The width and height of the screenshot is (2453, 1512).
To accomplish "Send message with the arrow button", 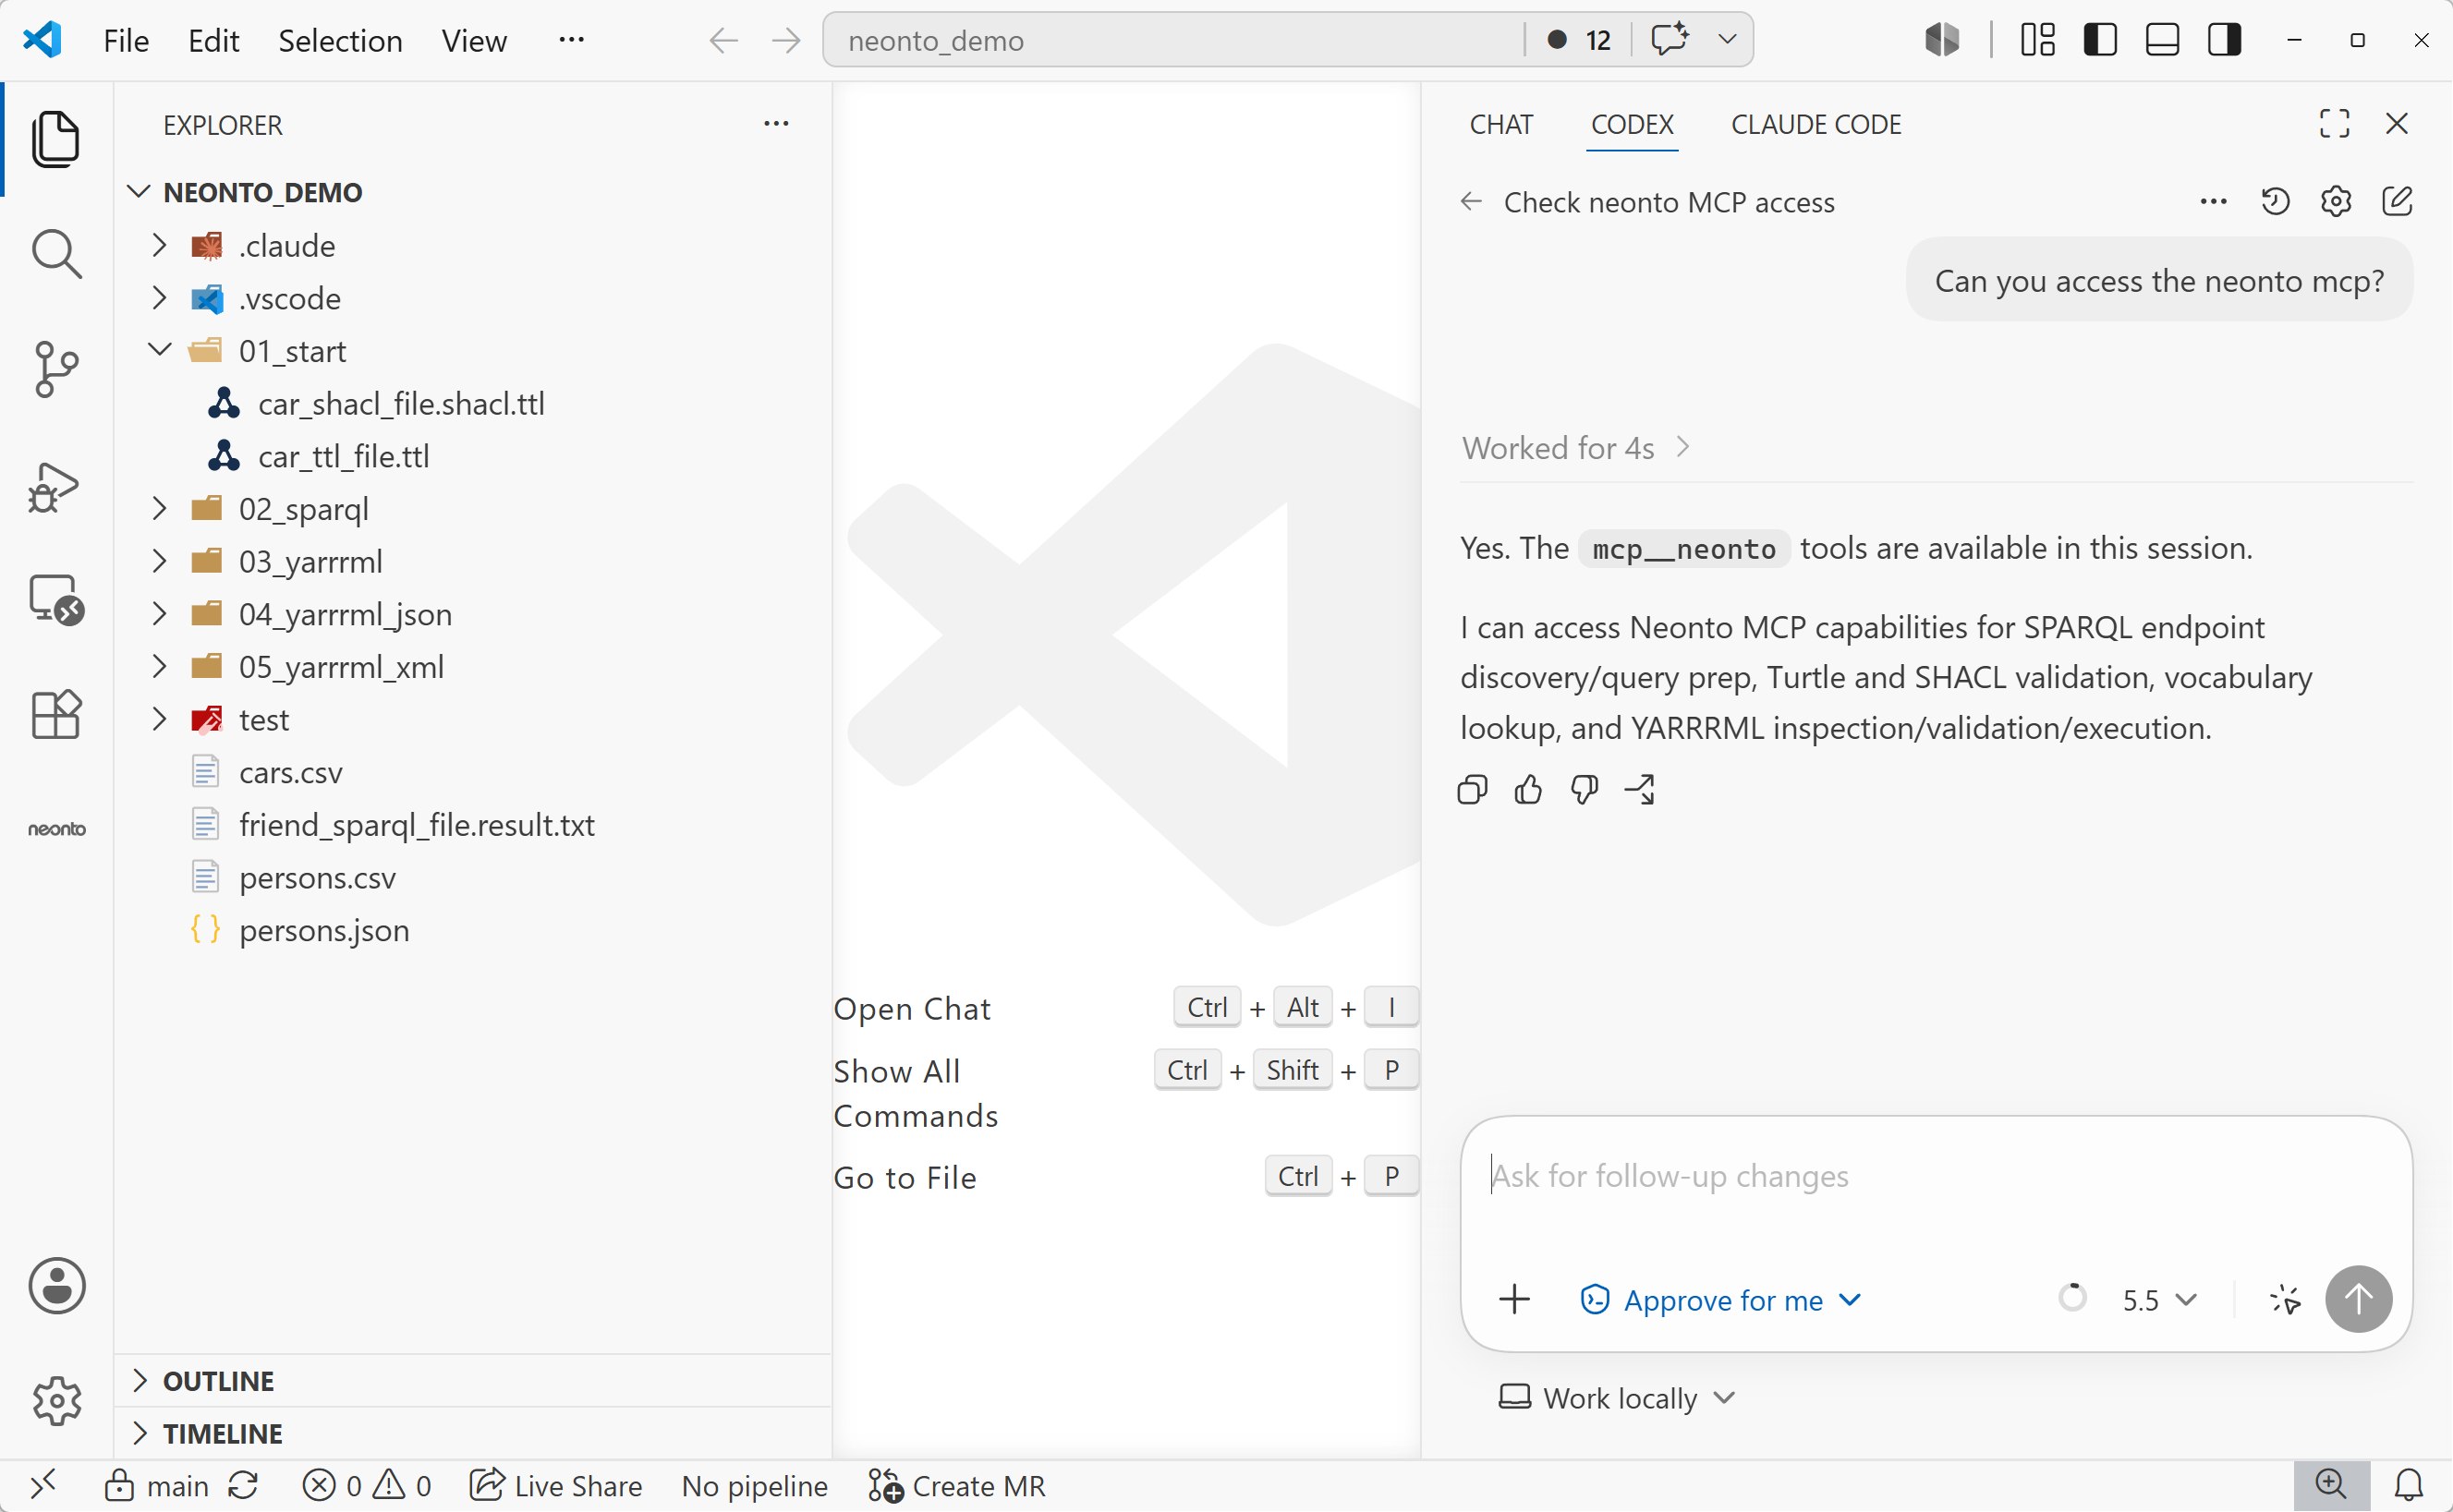I will 2358,1300.
